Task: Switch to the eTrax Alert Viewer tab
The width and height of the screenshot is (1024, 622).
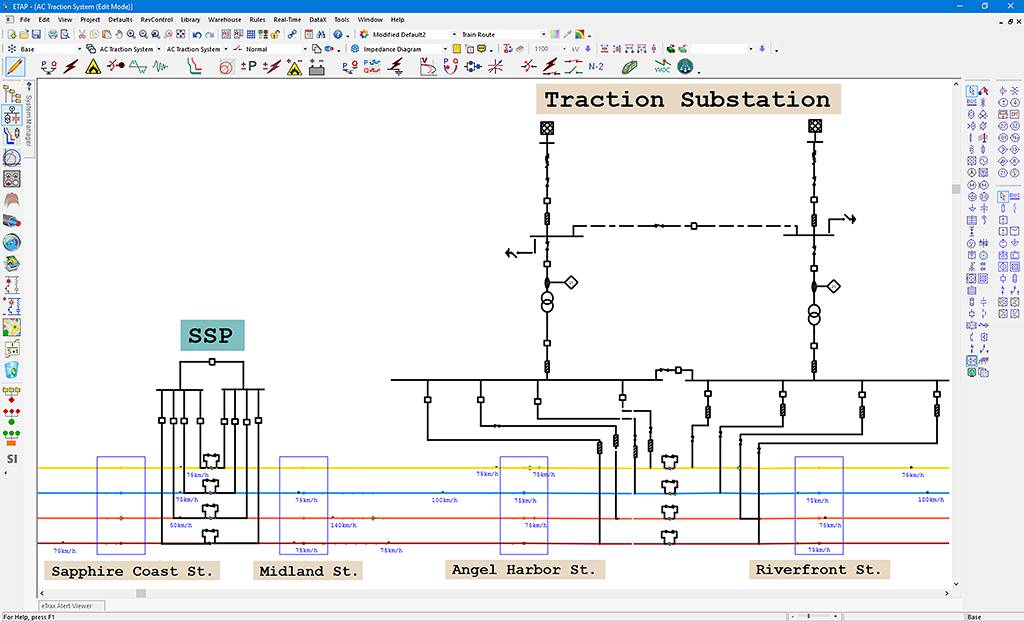Action: [70, 606]
